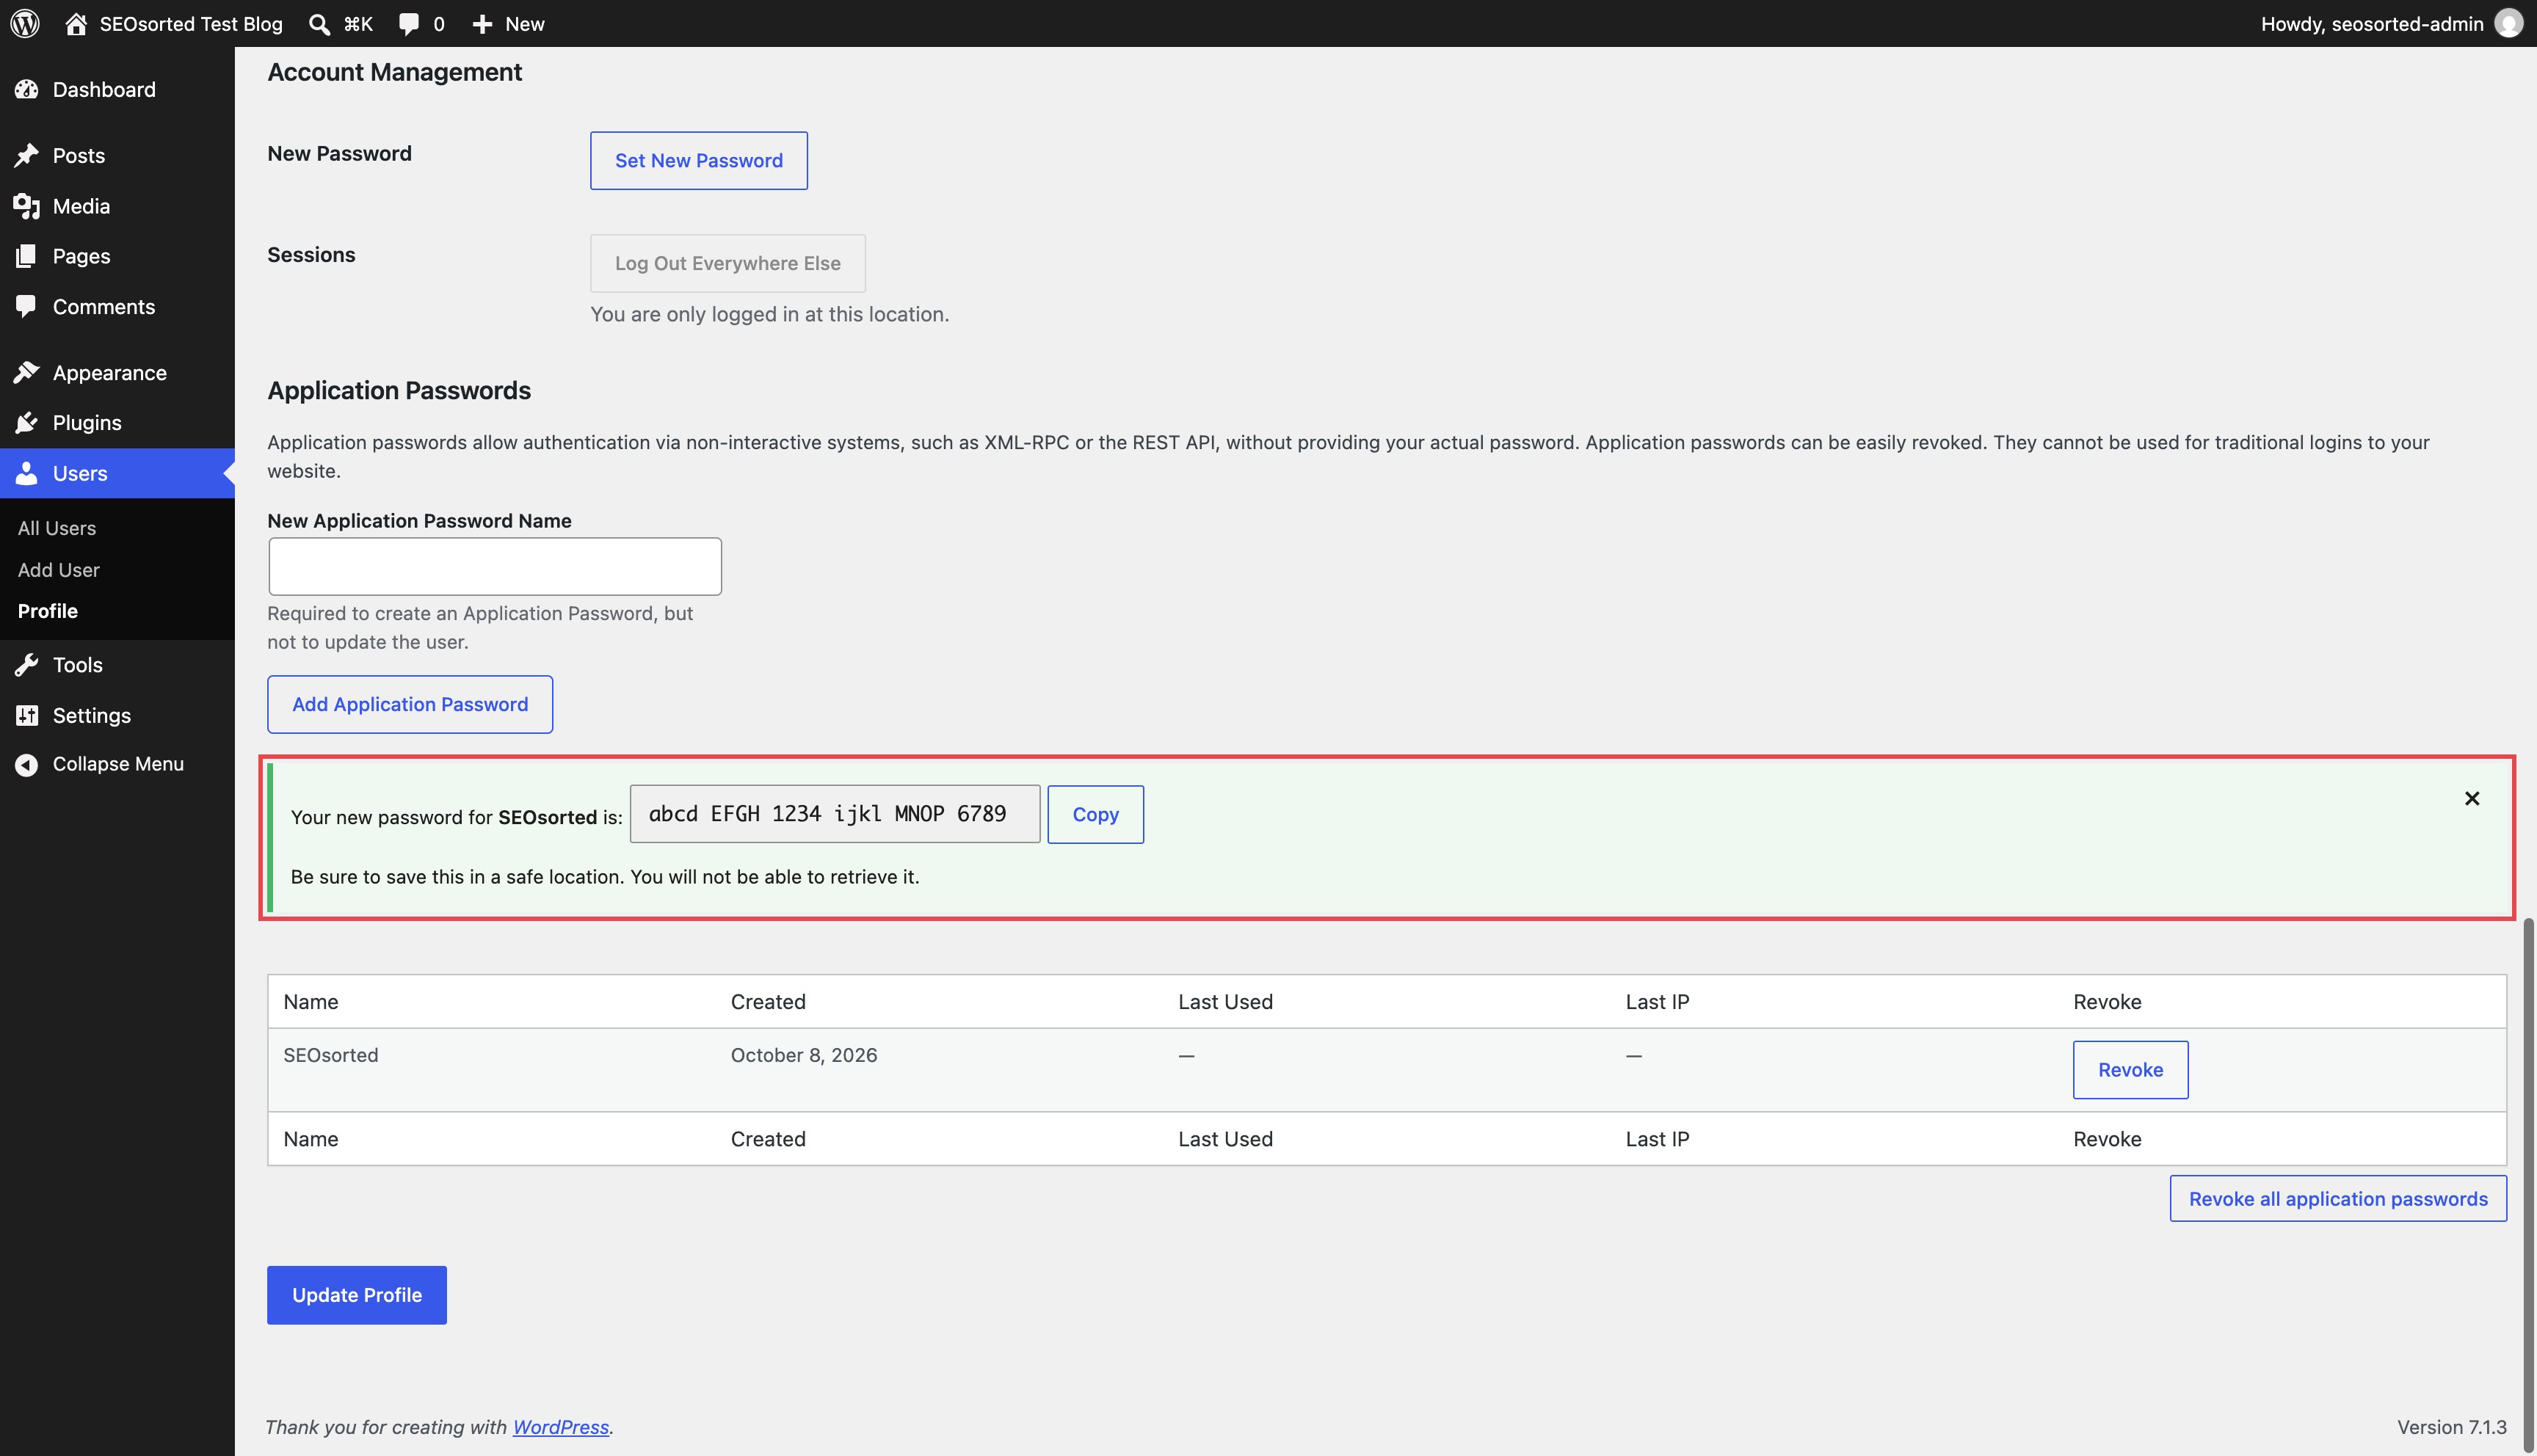Click the plus New icon
The height and width of the screenshot is (1456, 2537).
click(482, 24)
